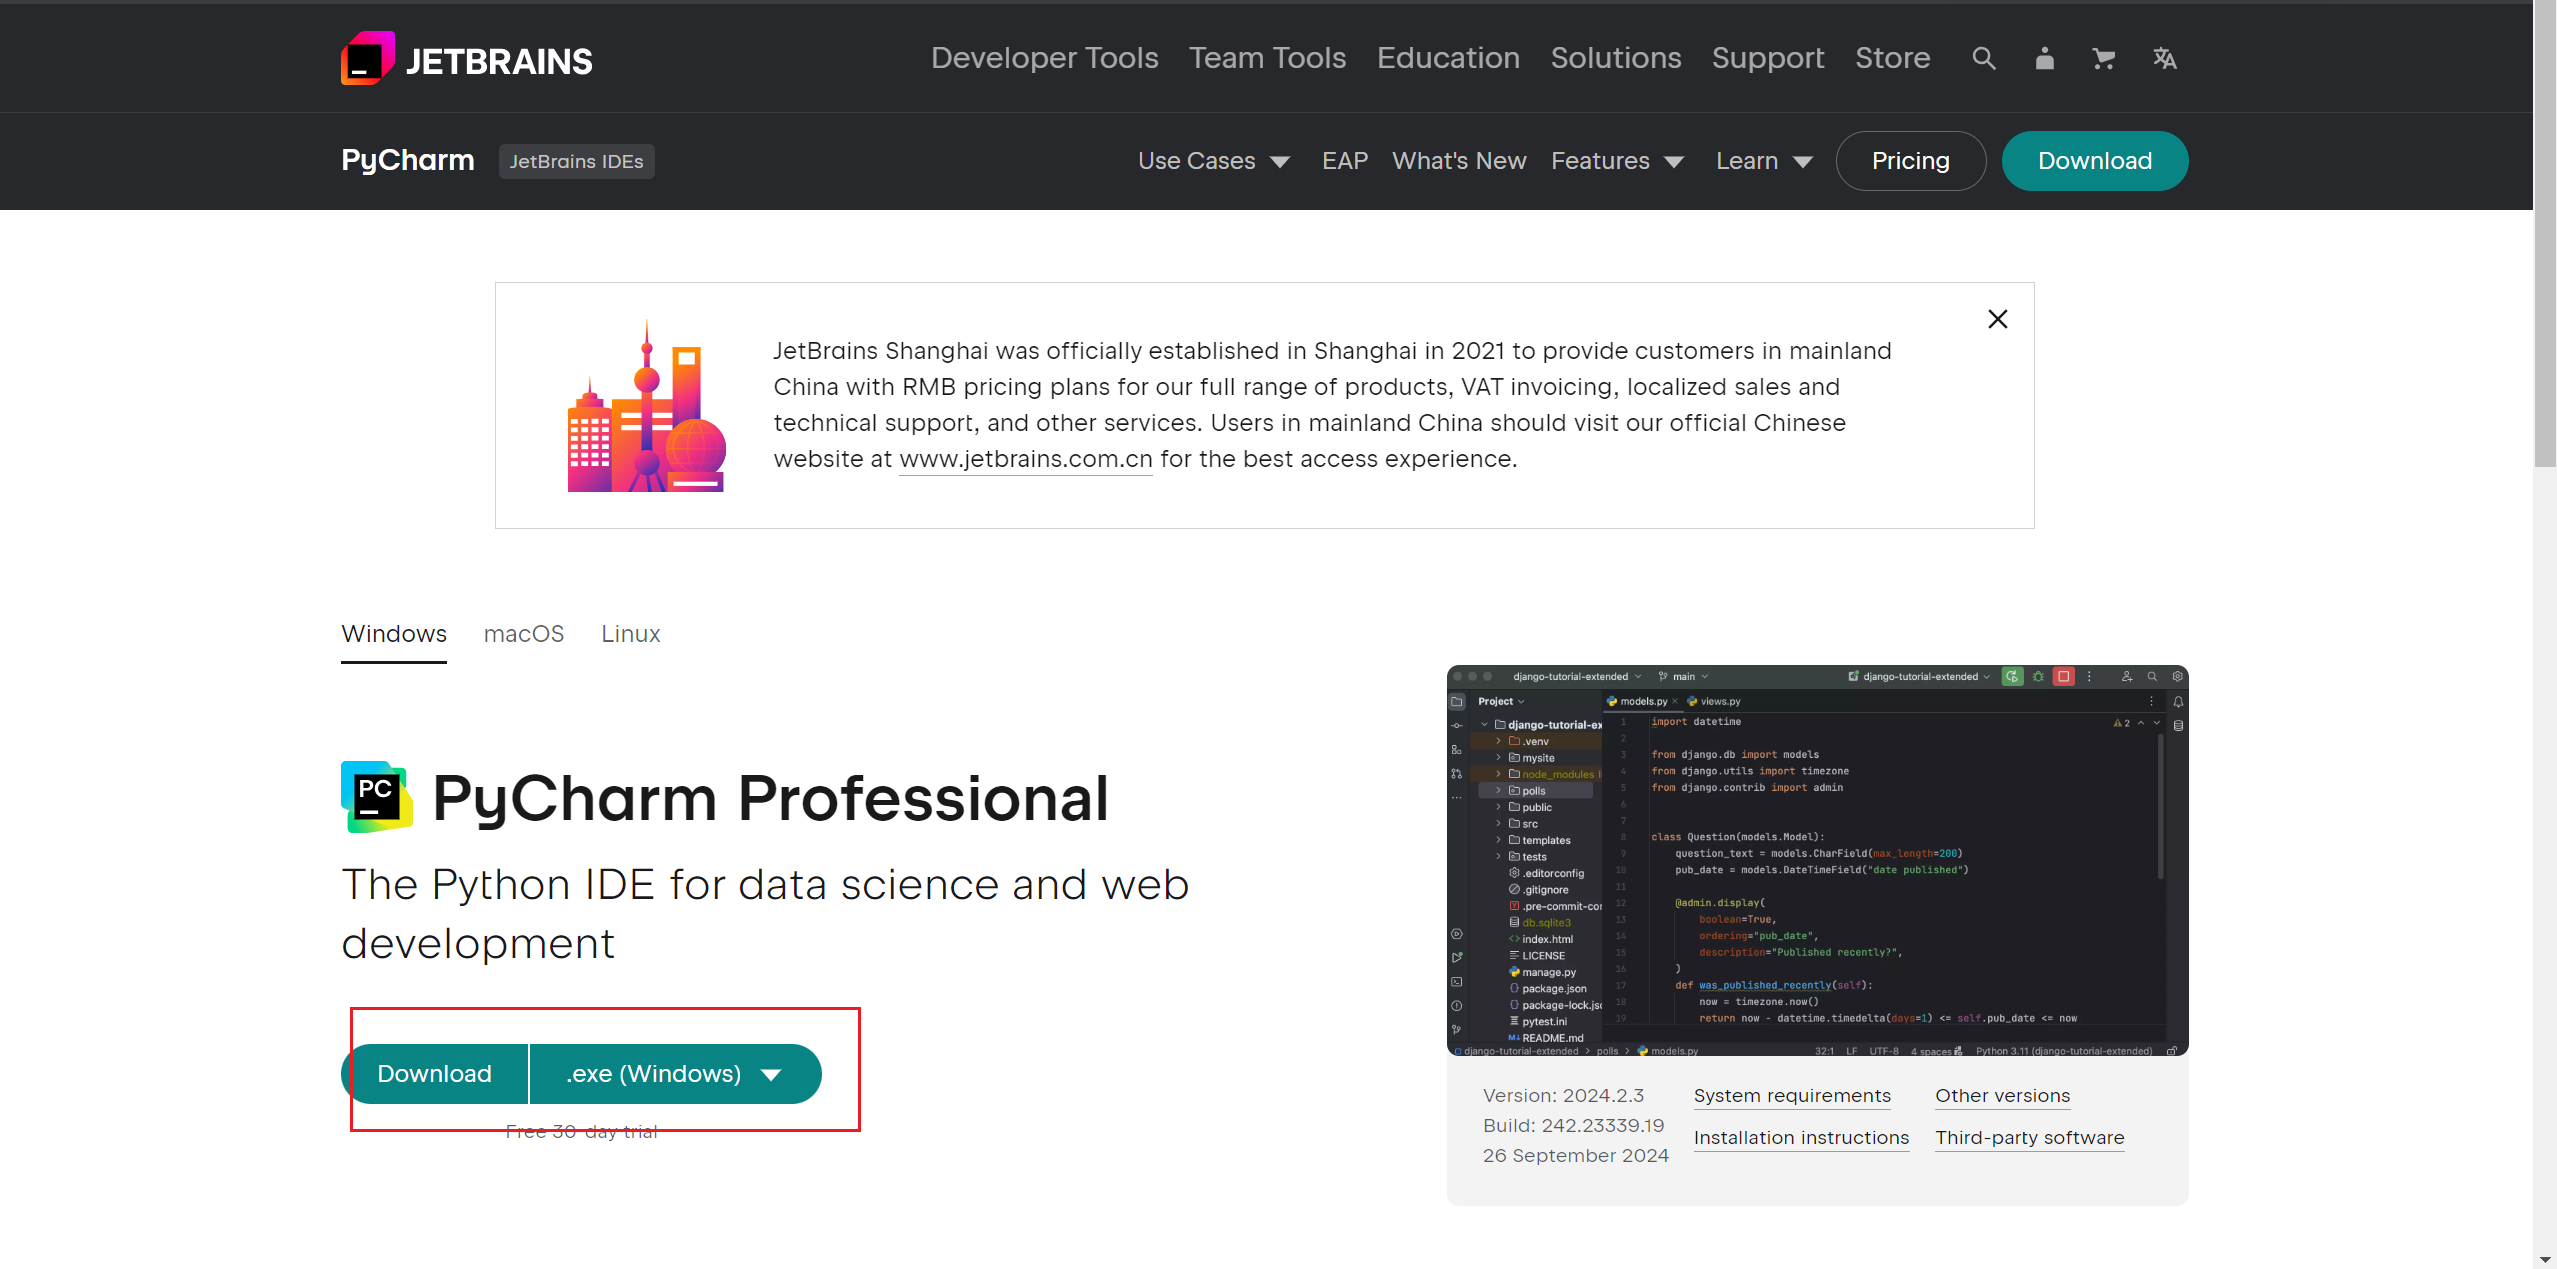
Task: Click the Build: 242.23339.19 text
Action: [x=1573, y=1126]
